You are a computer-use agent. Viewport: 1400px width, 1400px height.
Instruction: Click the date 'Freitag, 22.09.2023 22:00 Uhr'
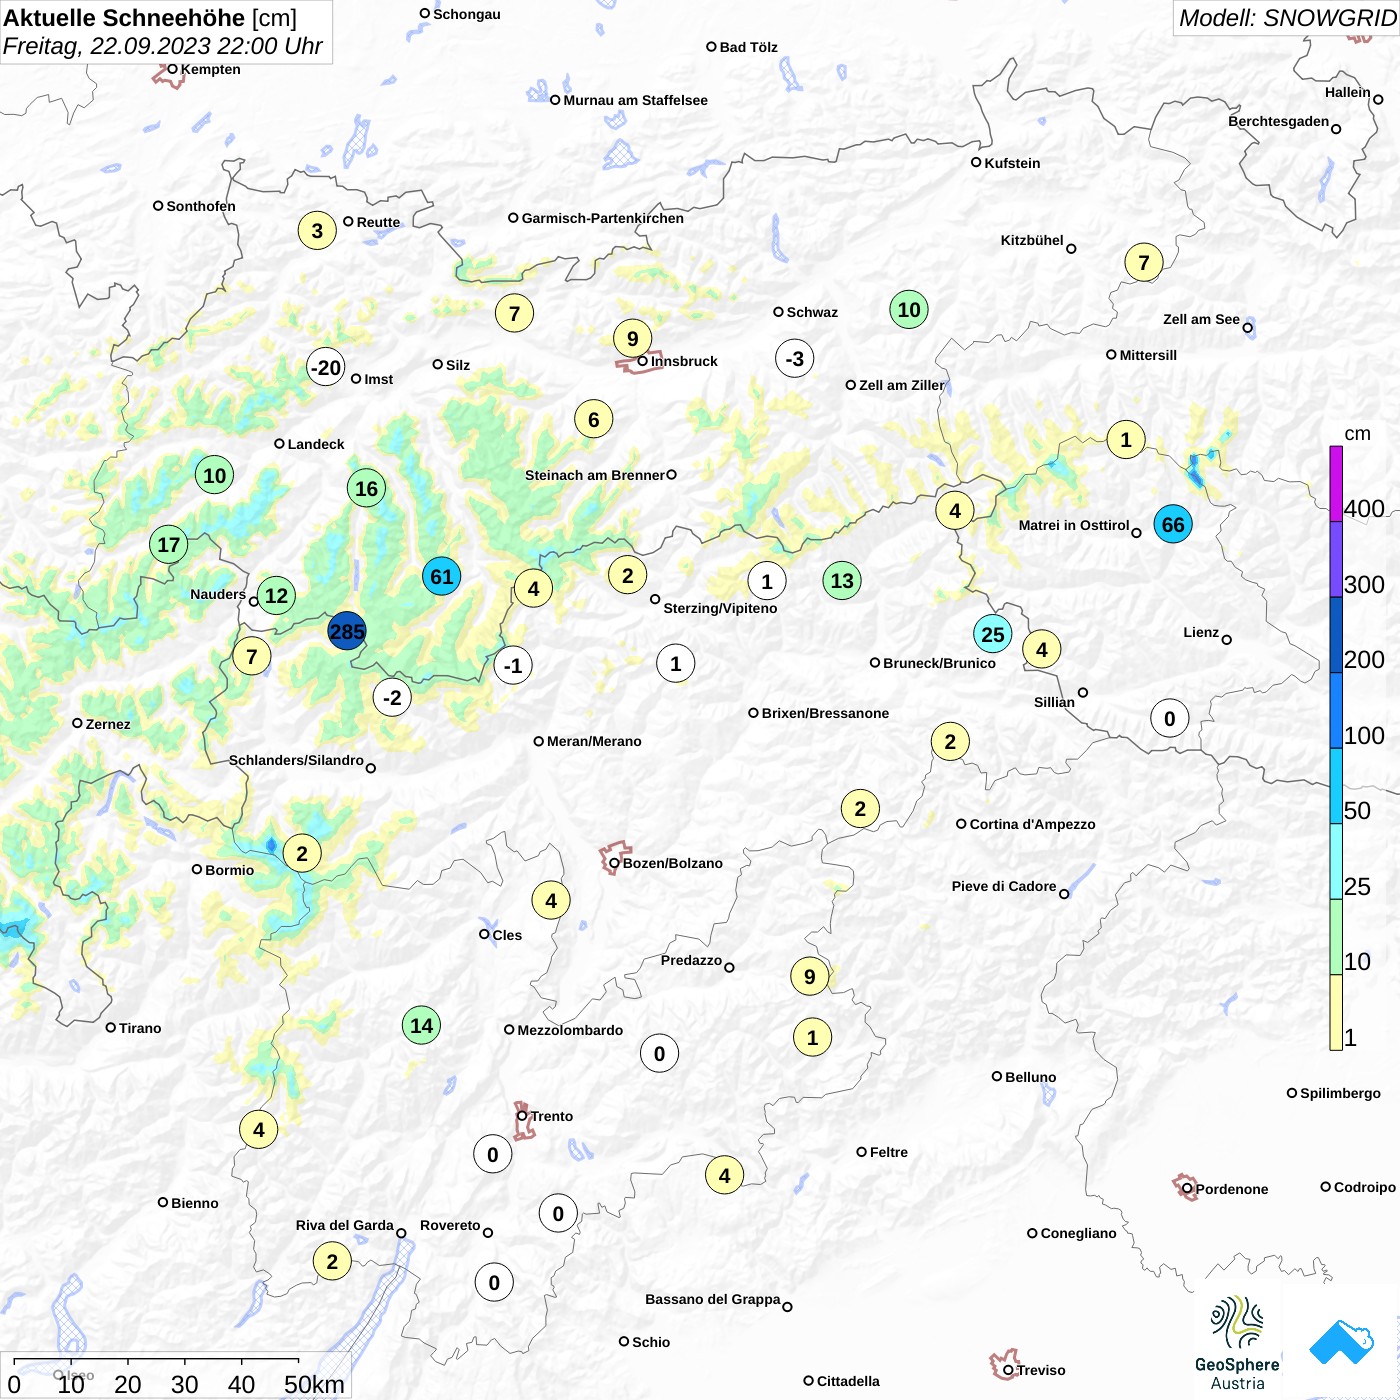pyautogui.click(x=163, y=46)
